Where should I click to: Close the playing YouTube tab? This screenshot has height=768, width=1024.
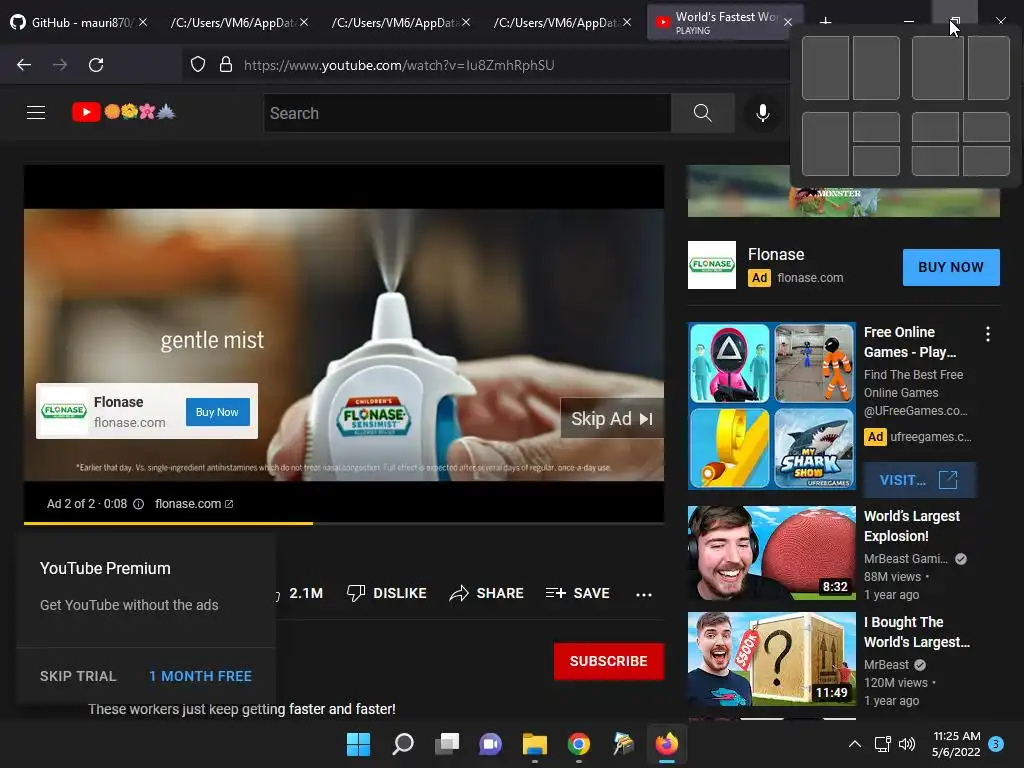(788, 22)
